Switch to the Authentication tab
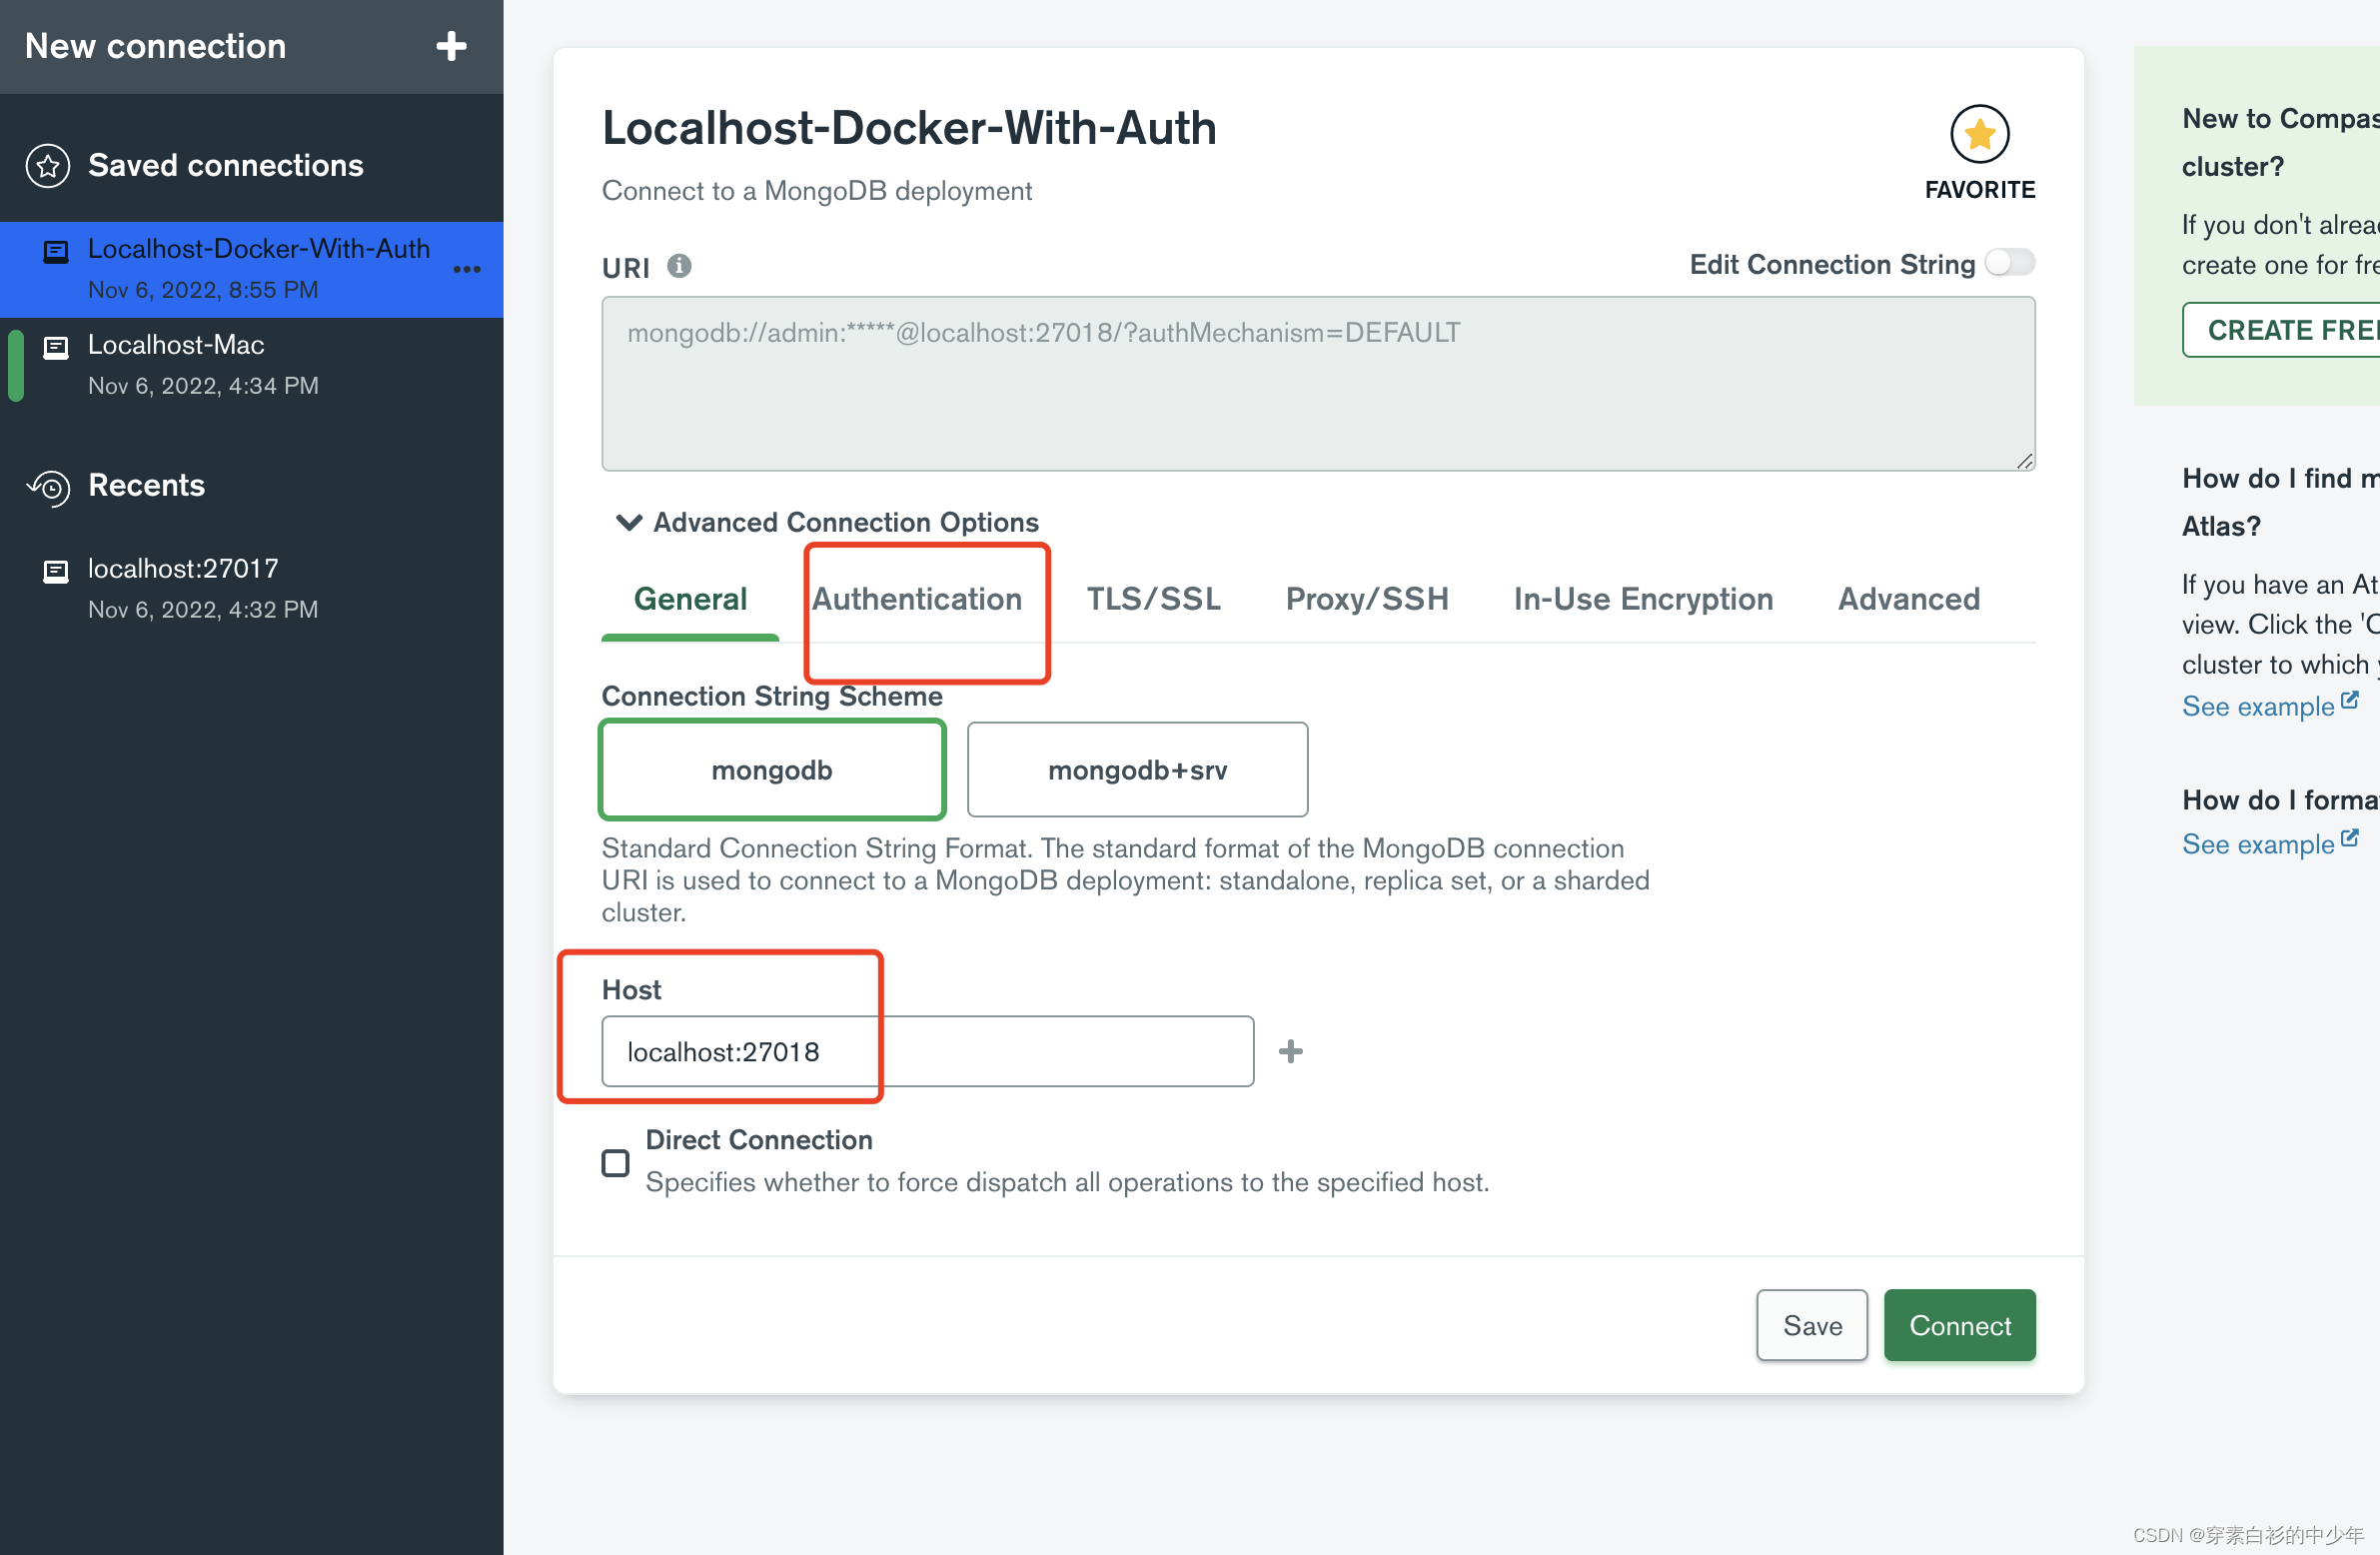Viewport: 2380px width, 1555px height. point(917,599)
